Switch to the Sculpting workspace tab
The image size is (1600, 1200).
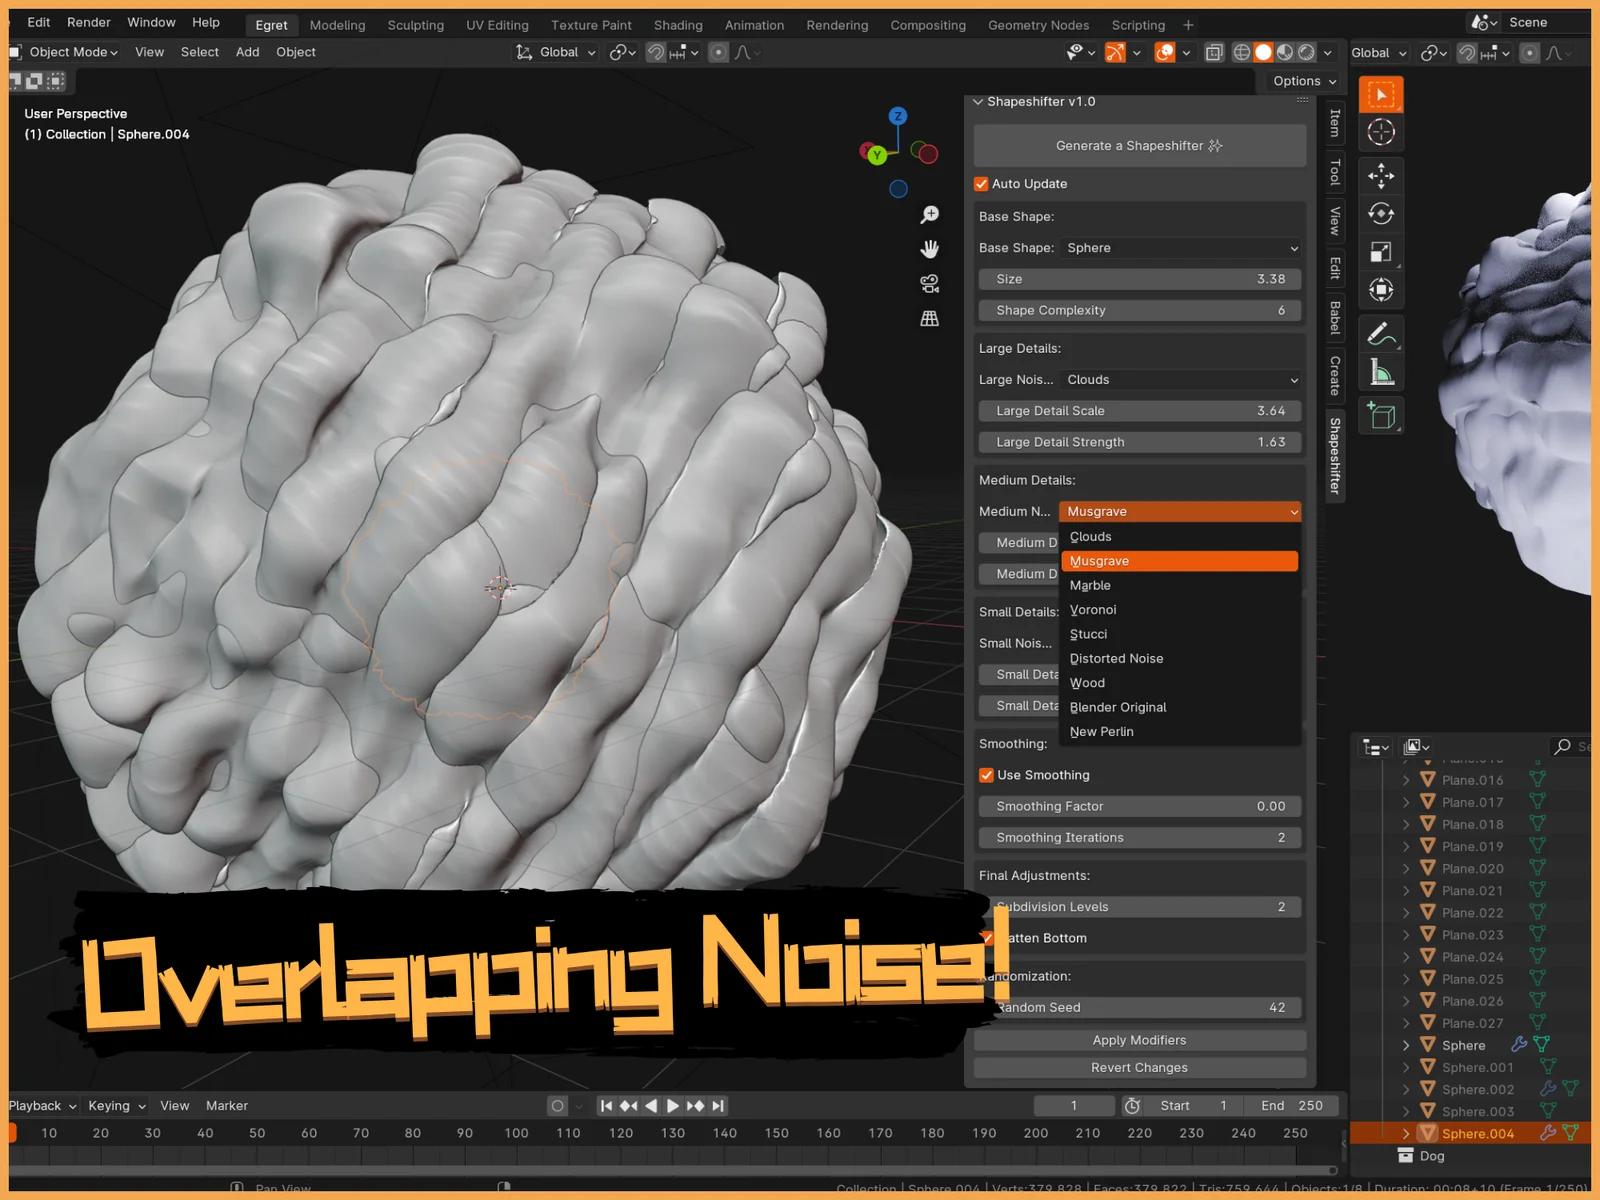point(416,25)
